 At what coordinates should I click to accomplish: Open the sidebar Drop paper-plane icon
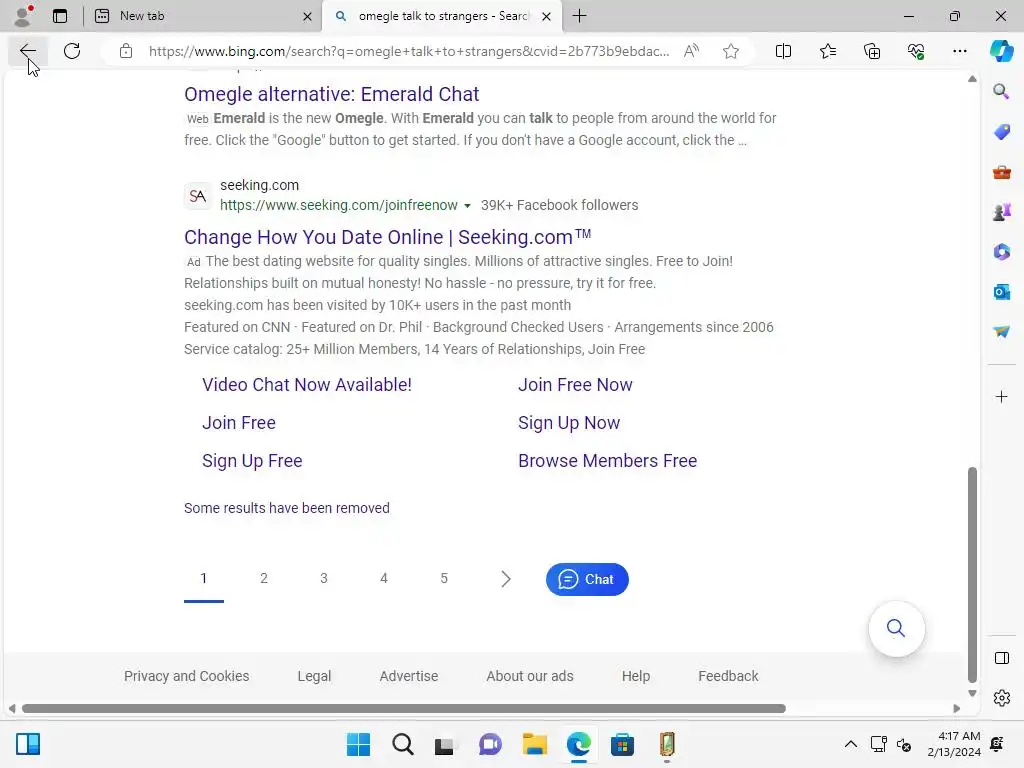1001,332
